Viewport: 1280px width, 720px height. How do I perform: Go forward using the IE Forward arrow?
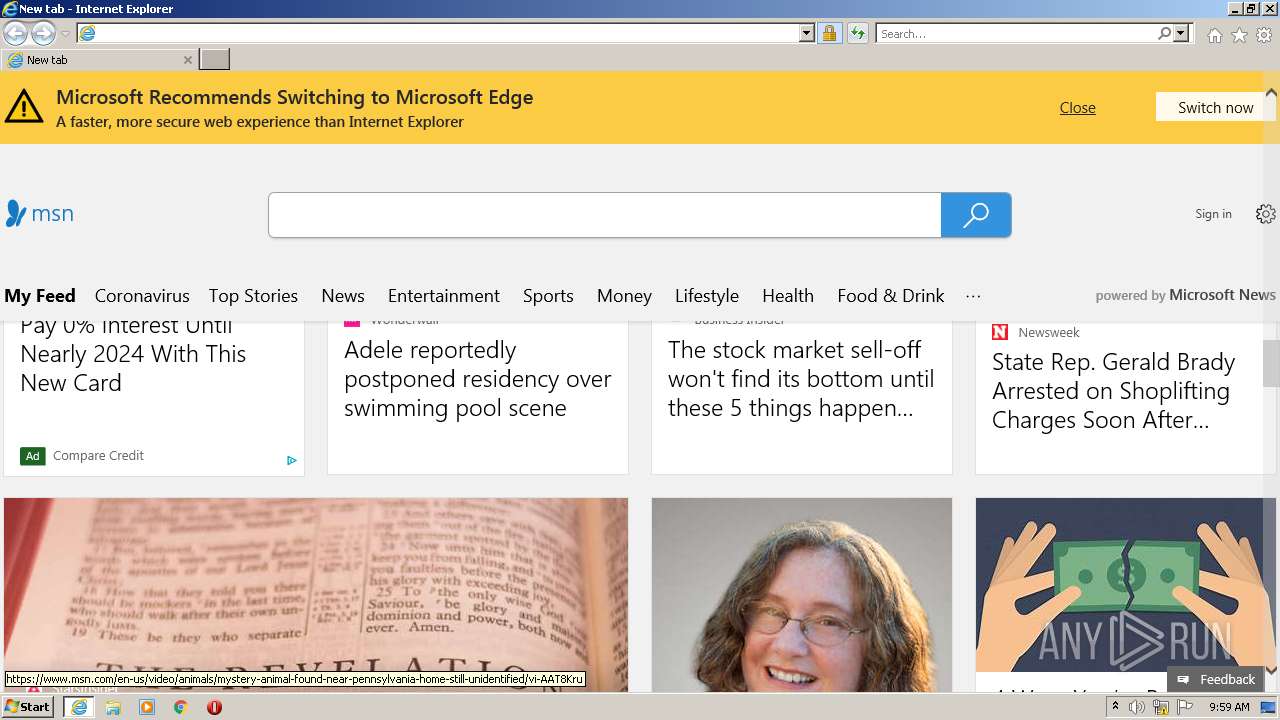(43, 33)
